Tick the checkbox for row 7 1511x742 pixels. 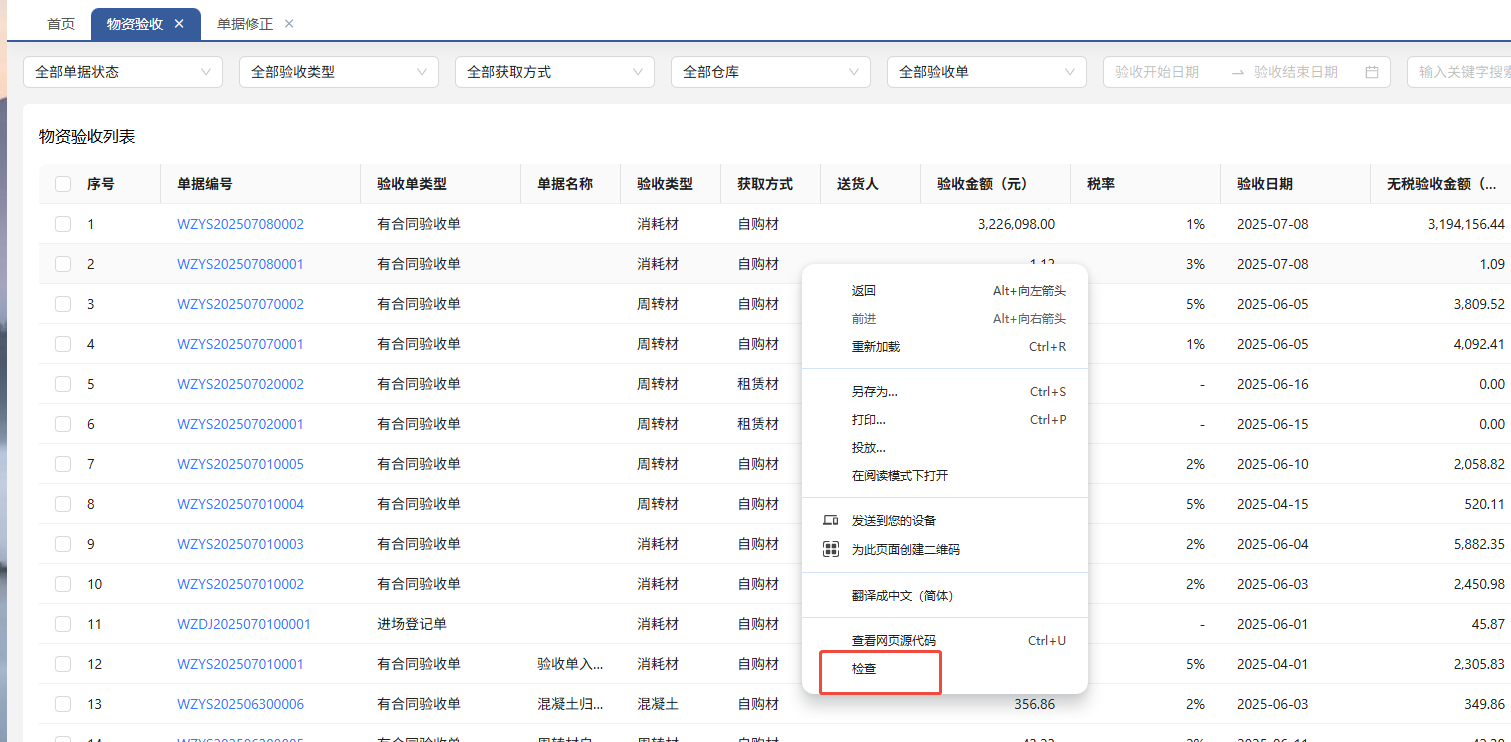[x=63, y=464]
